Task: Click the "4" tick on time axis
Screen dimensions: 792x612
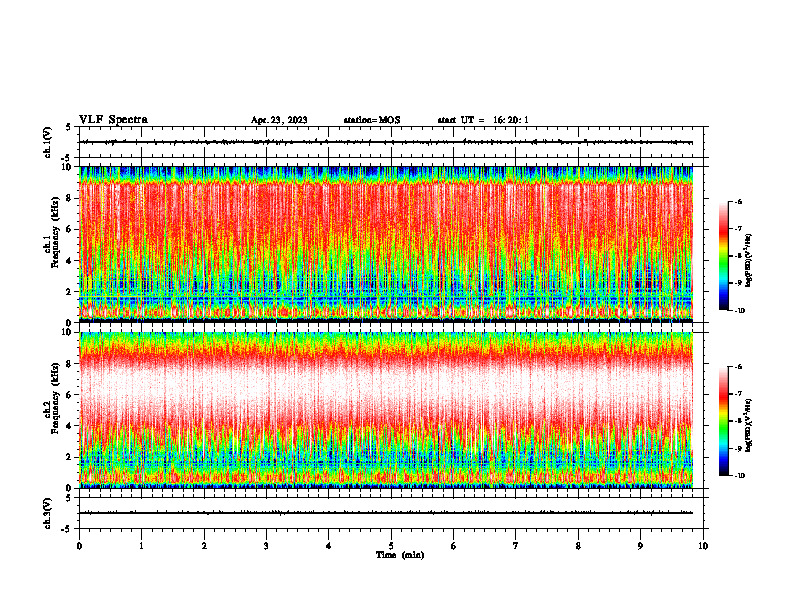Action: (x=329, y=546)
